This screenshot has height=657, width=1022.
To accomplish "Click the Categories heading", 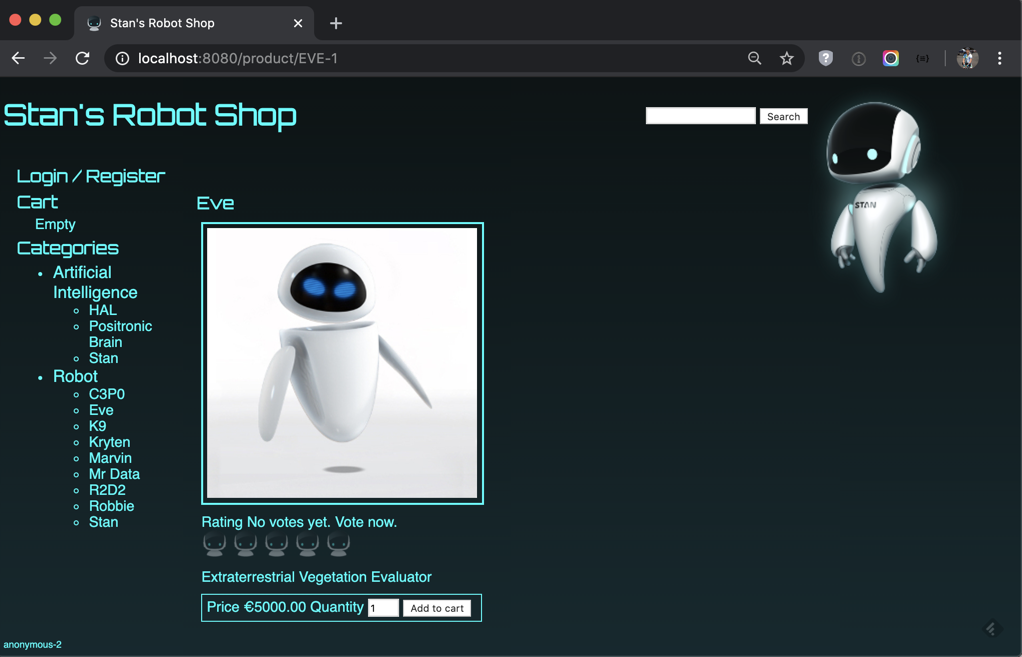I will (x=68, y=248).
